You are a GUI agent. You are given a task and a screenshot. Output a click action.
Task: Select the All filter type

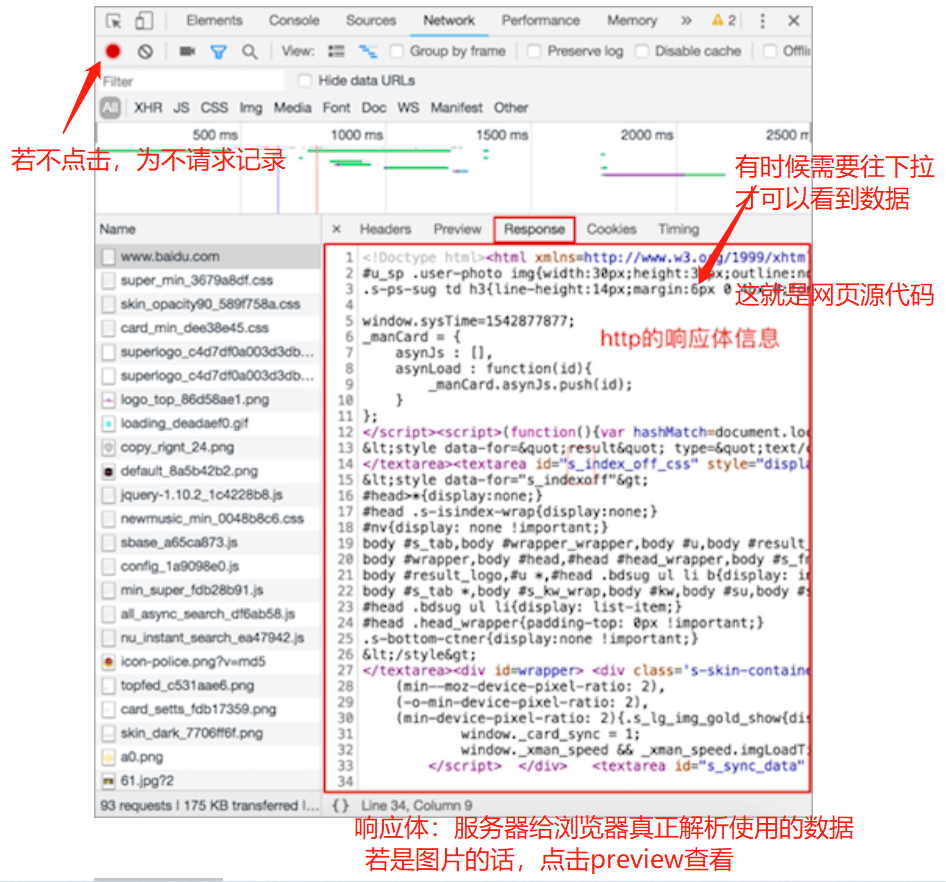(110, 108)
